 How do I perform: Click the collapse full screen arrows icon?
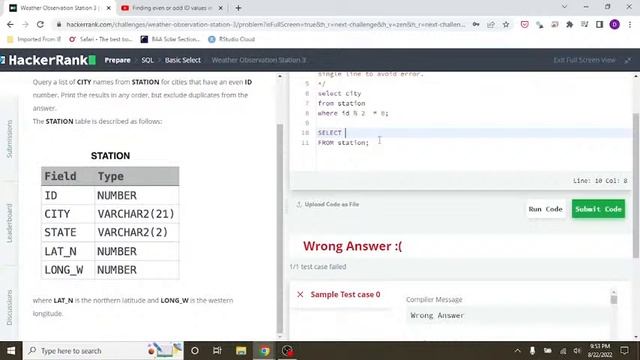coord(628,60)
